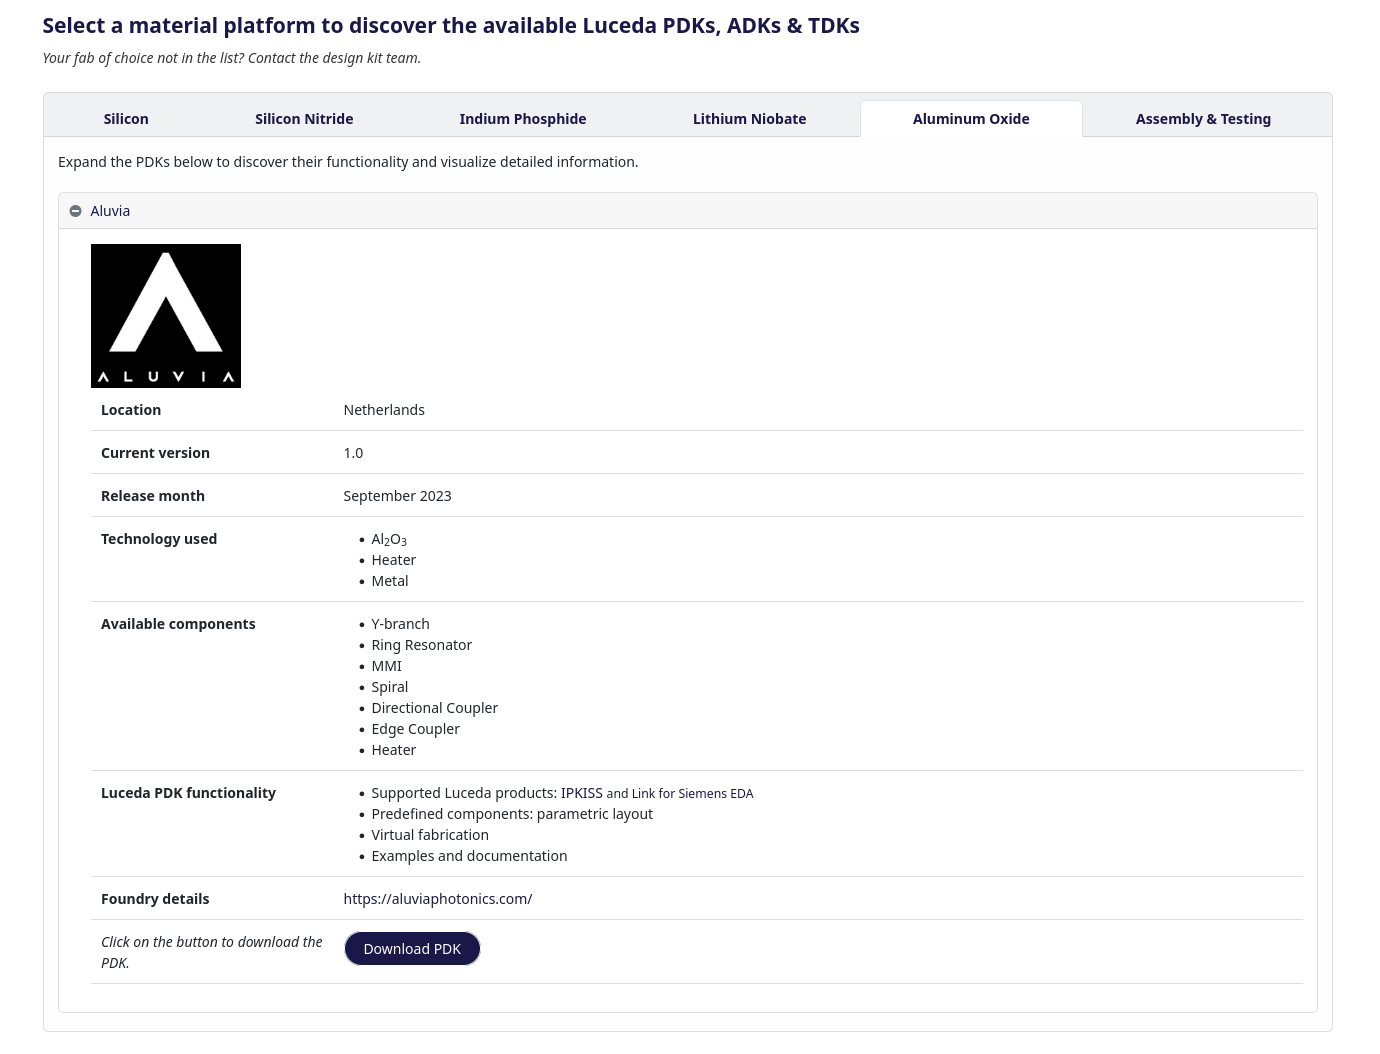Screen dimensions: 1380x1054
Task: Go to the Lithium Niobate tab
Action: pyautogui.click(x=749, y=119)
